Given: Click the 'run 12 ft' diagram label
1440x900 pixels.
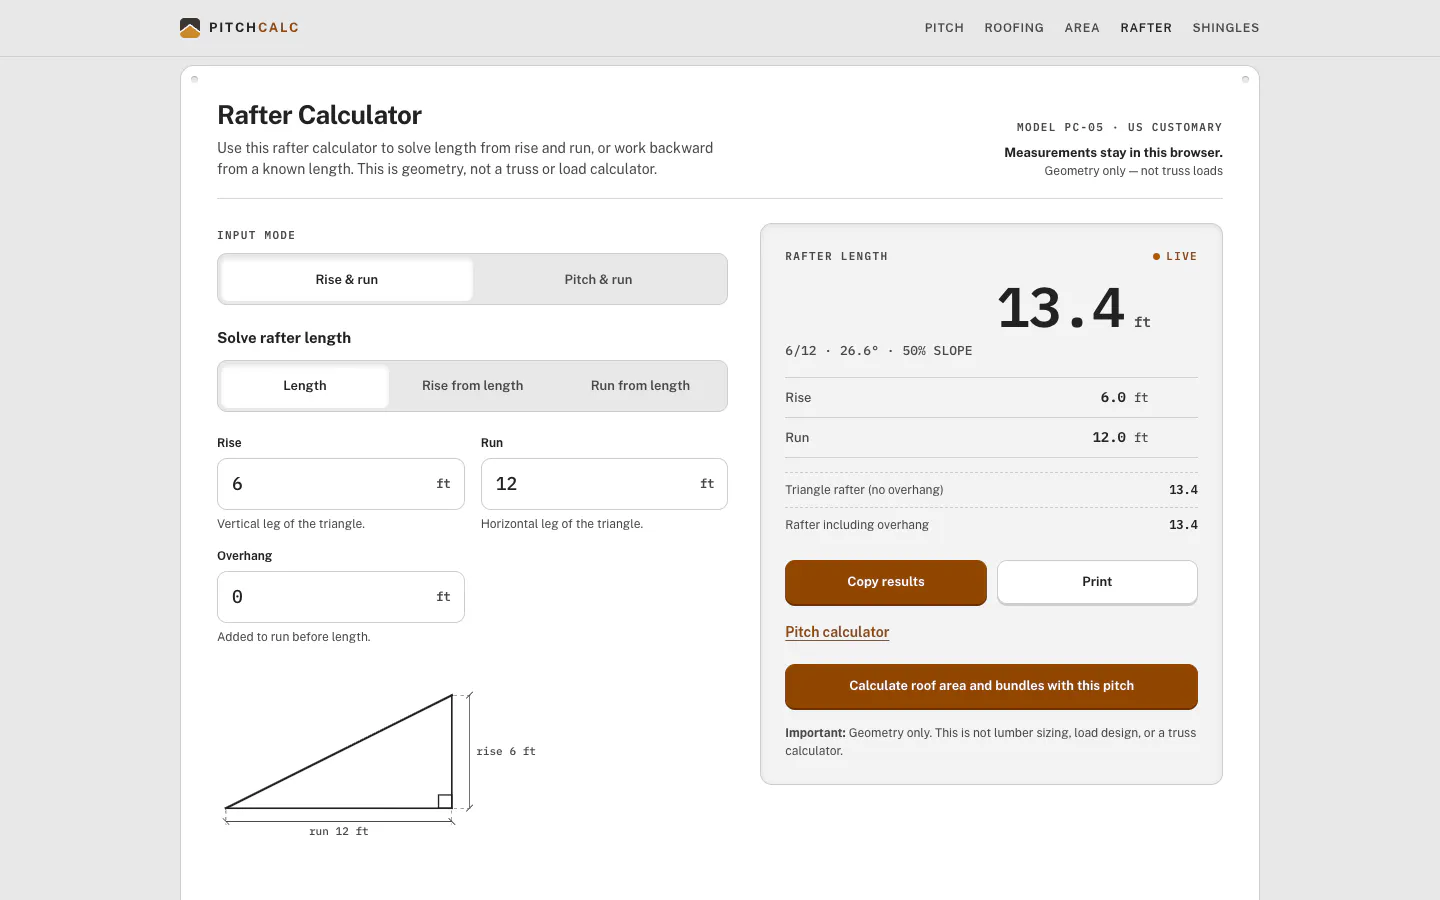Looking at the screenshot, I should coord(339,831).
